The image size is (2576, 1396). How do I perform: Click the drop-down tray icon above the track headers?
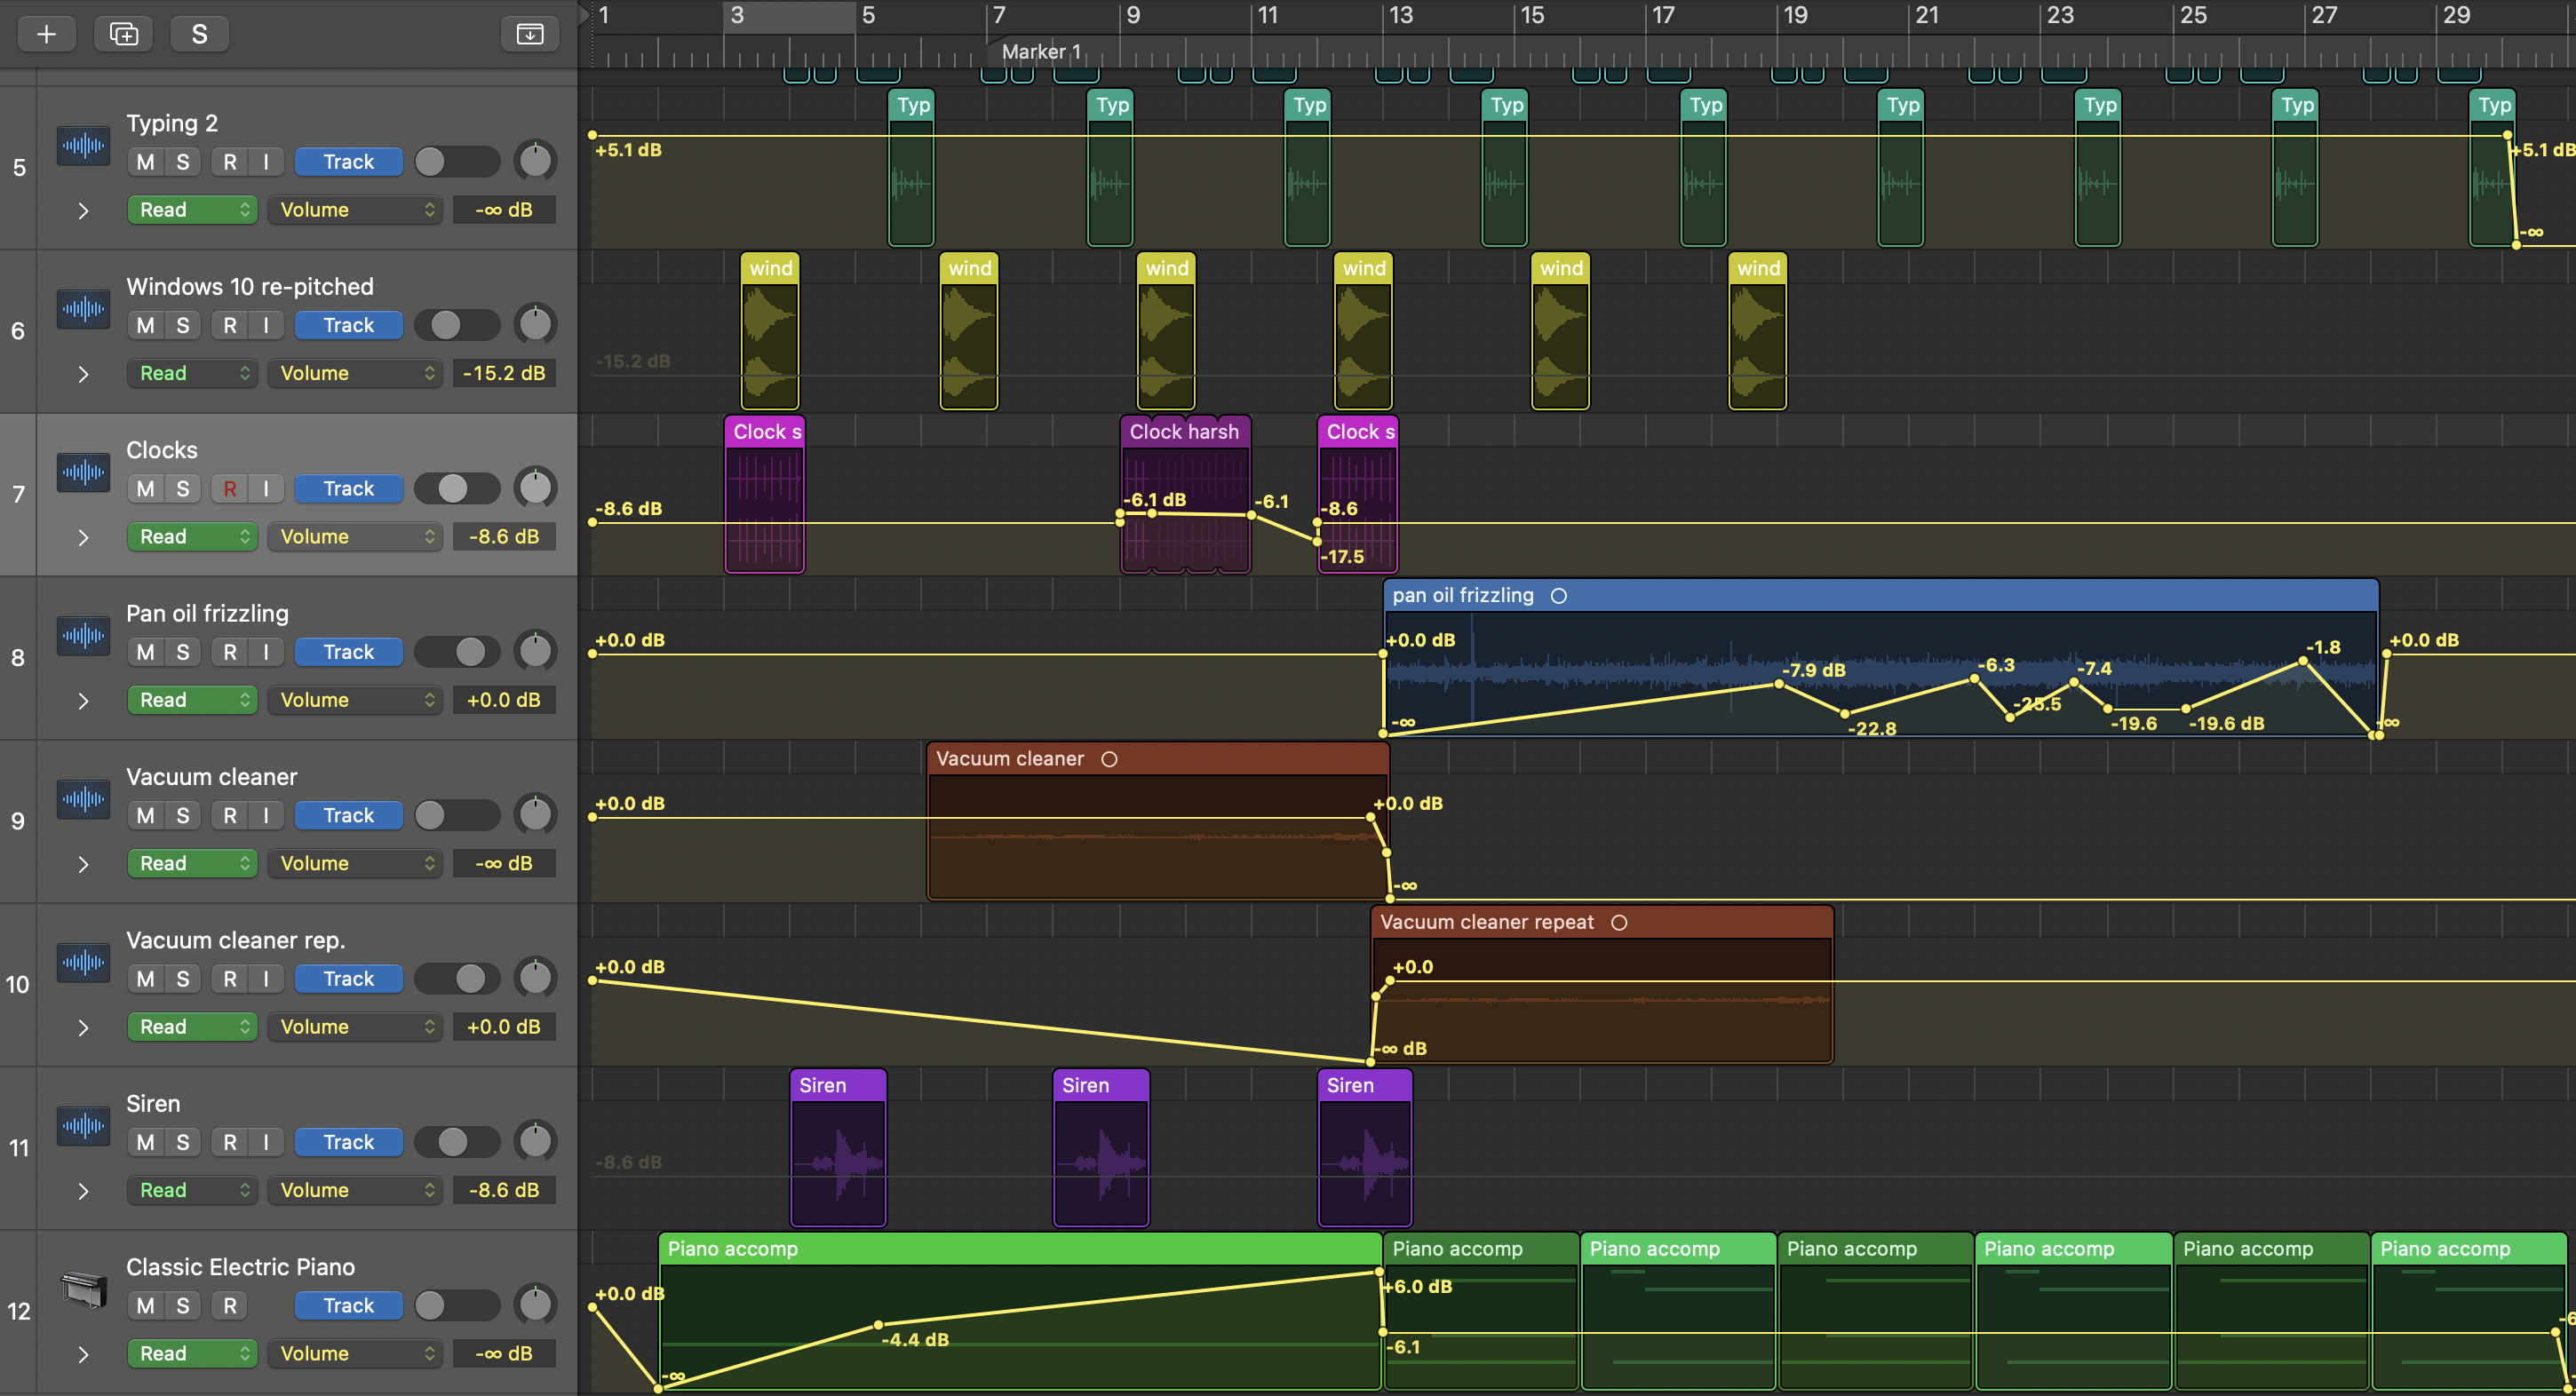[x=529, y=34]
